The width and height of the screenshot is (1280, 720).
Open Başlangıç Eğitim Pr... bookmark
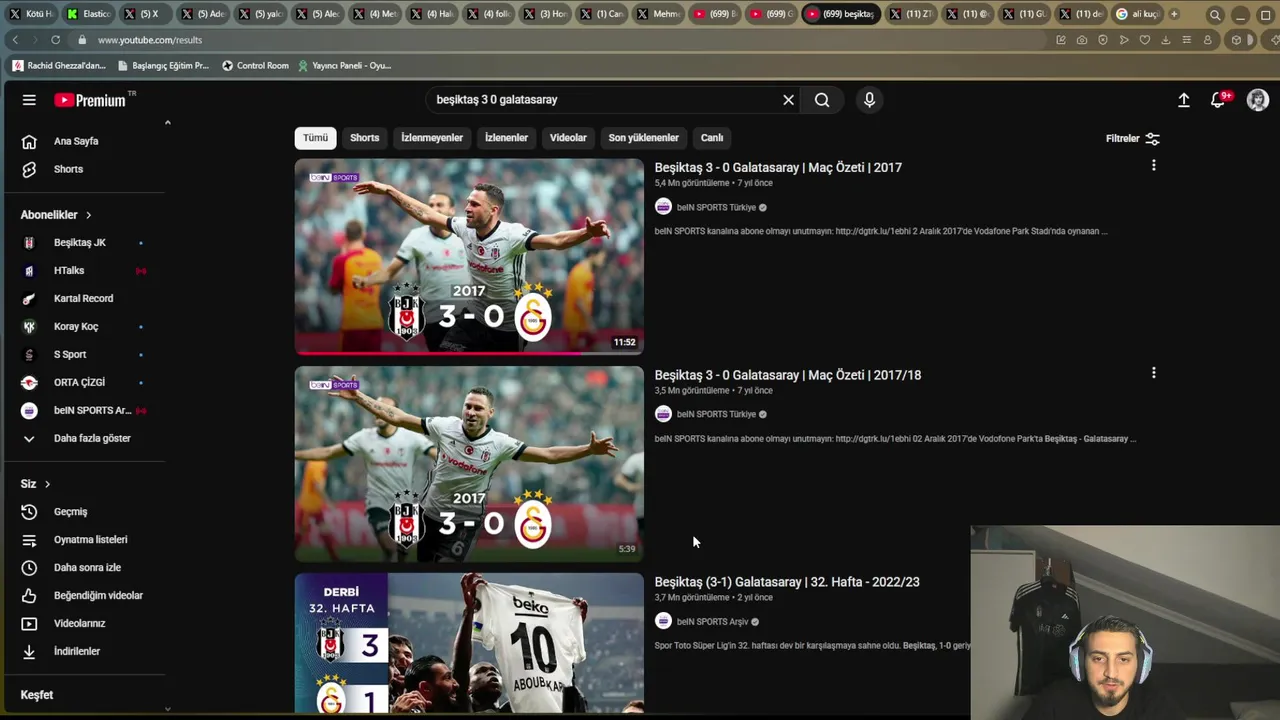163,66
